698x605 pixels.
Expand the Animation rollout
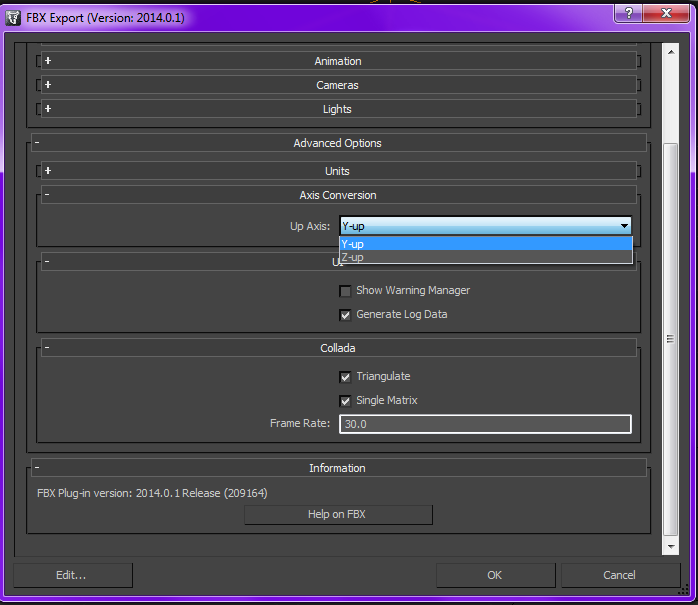point(338,61)
